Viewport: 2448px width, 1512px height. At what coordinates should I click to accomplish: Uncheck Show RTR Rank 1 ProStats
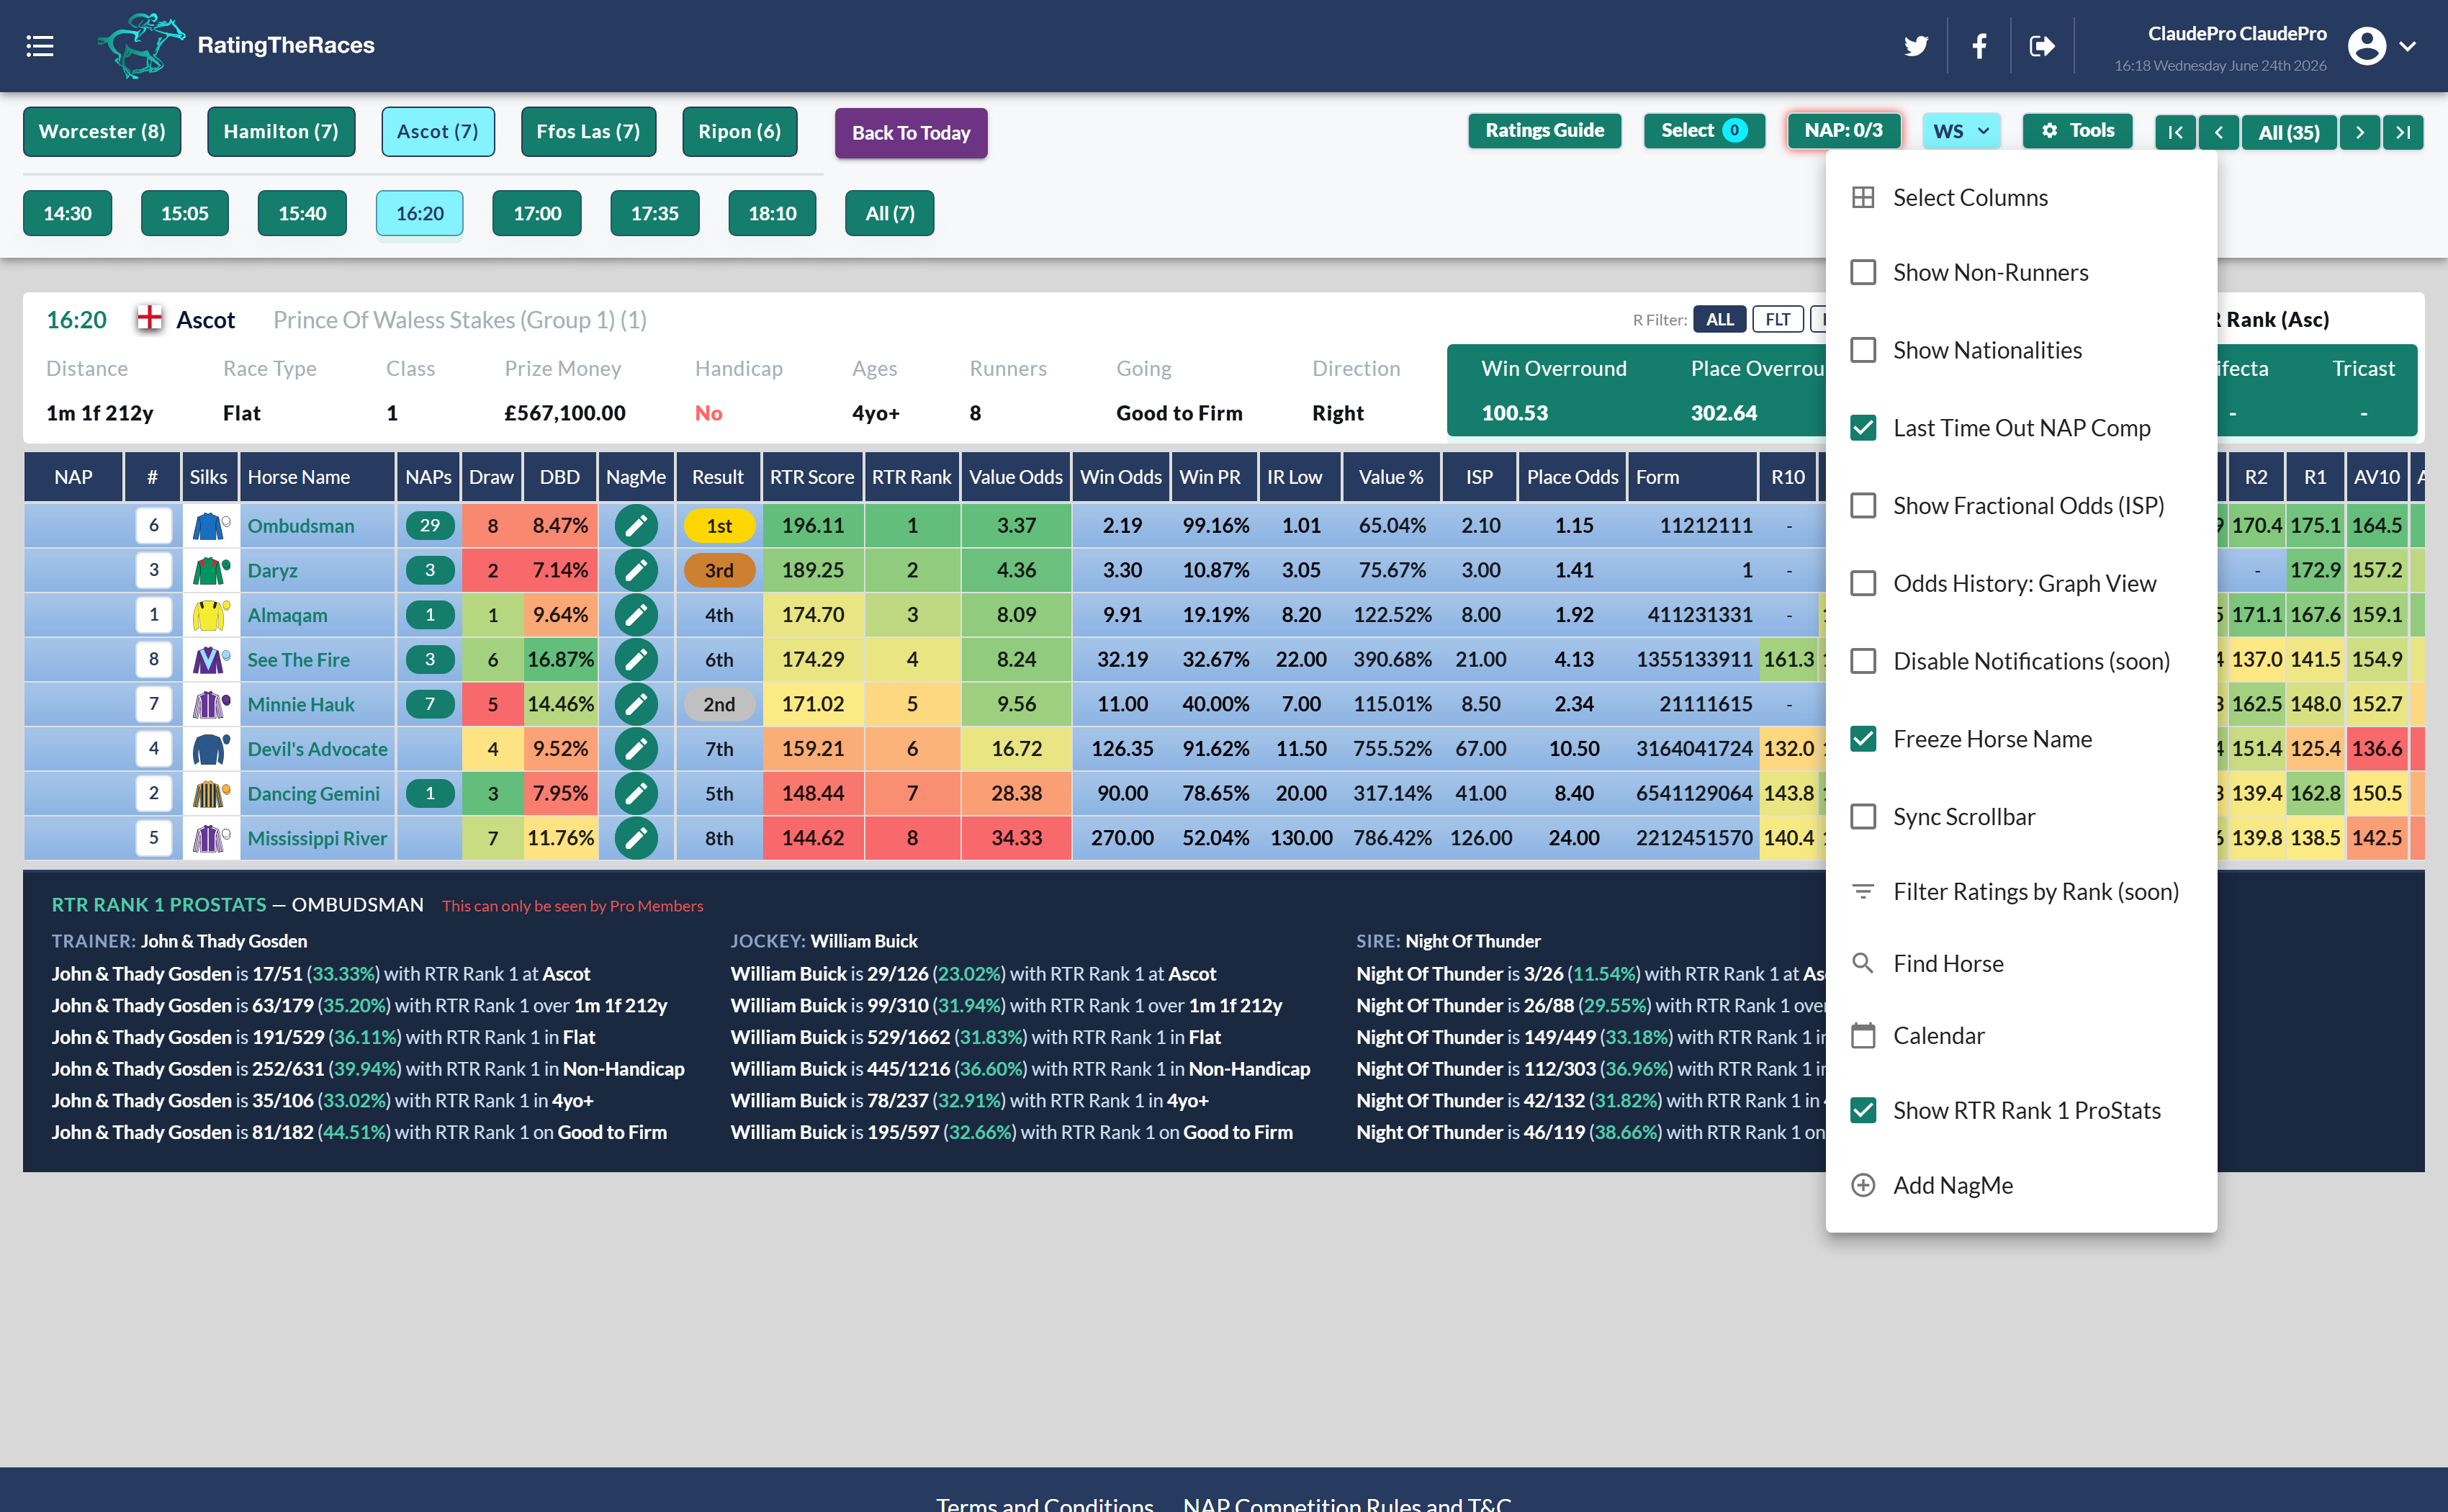coord(1862,1110)
